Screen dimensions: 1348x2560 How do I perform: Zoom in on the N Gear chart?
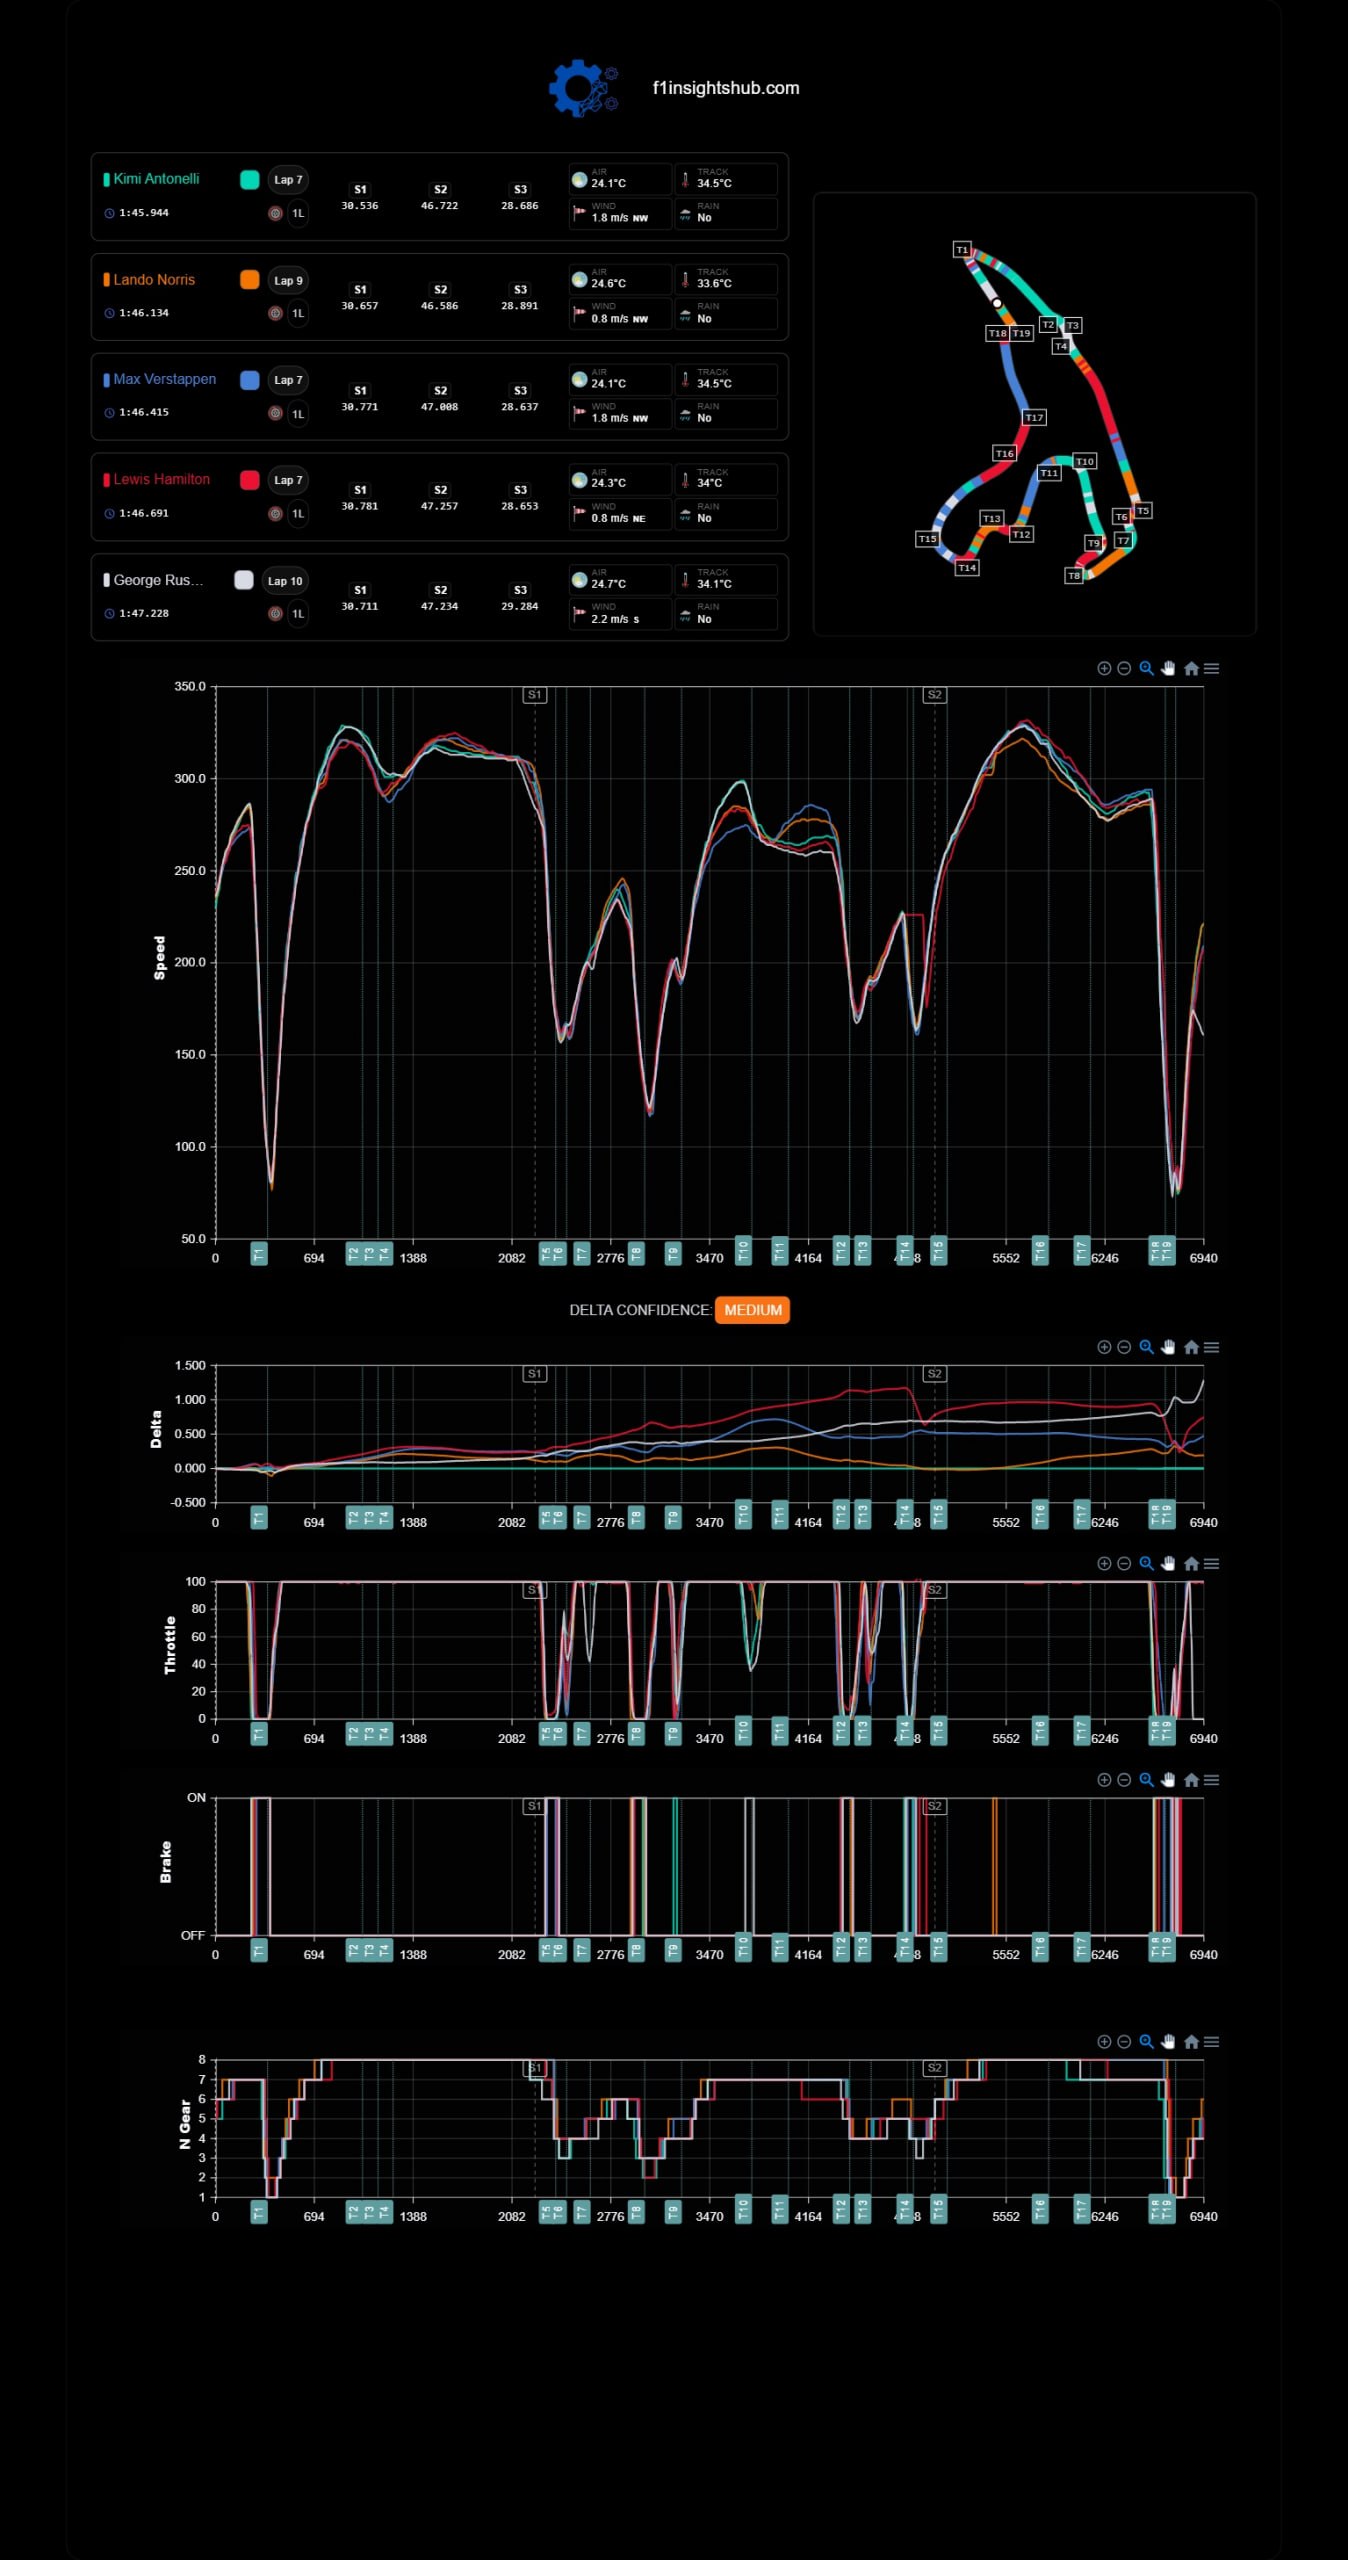point(1104,2041)
